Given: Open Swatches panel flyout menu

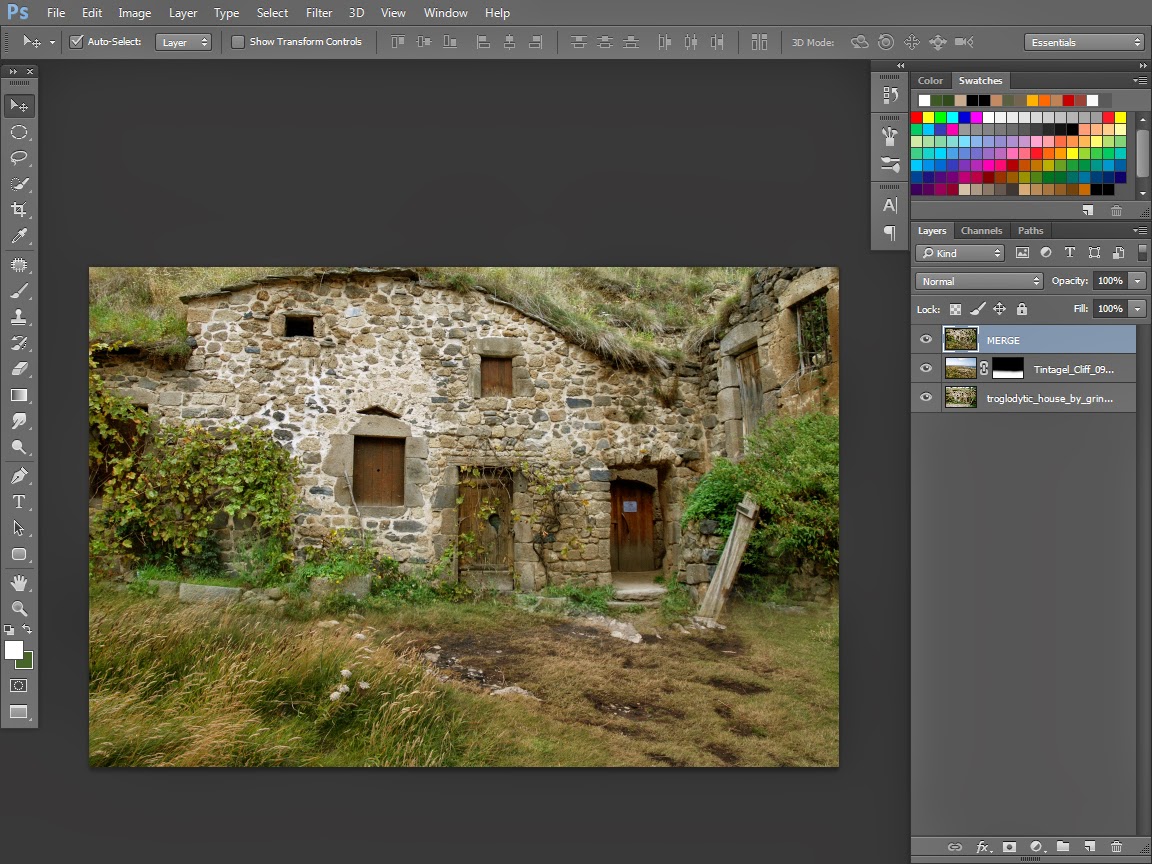Looking at the screenshot, I should pos(1140,81).
